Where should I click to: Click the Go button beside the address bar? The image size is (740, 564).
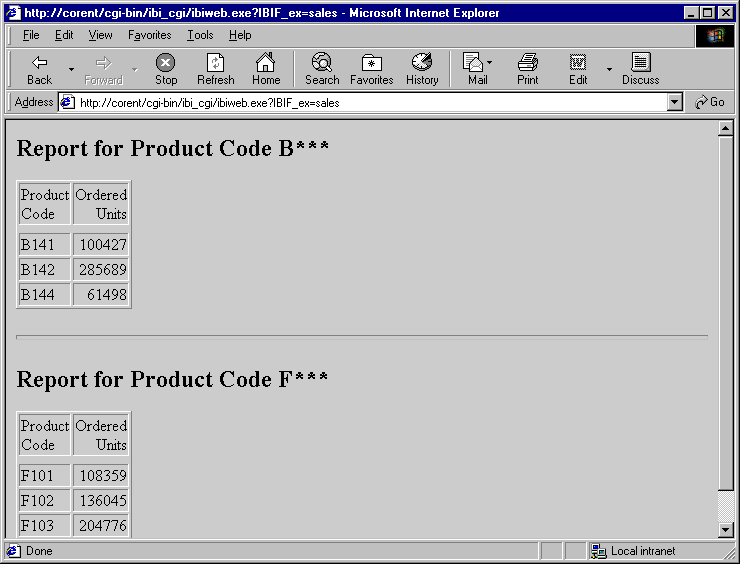[x=711, y=102]
